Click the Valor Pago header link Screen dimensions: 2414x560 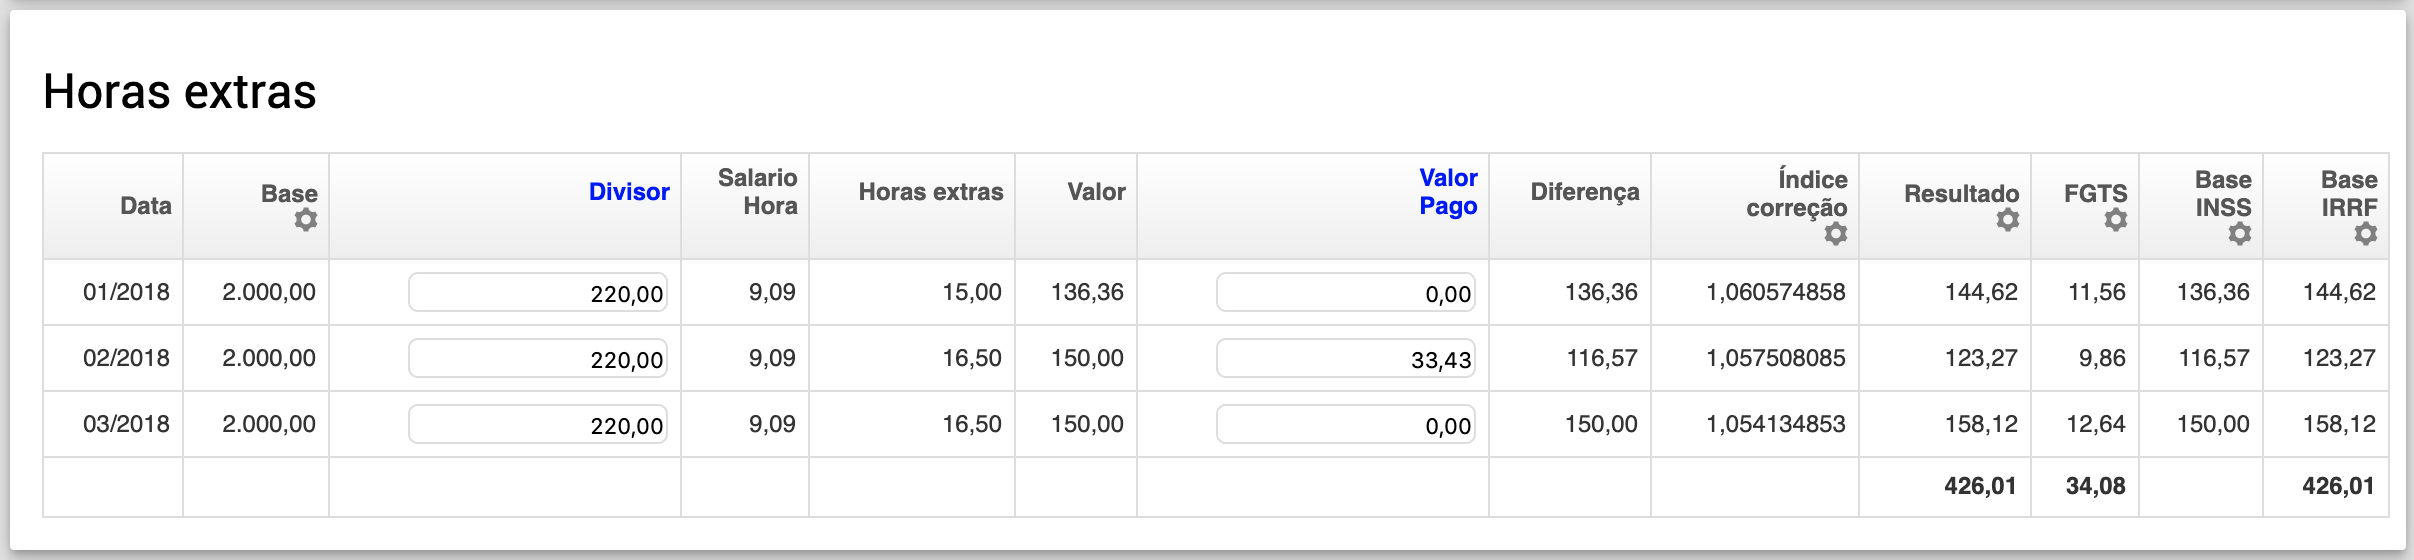[1448, 192]
